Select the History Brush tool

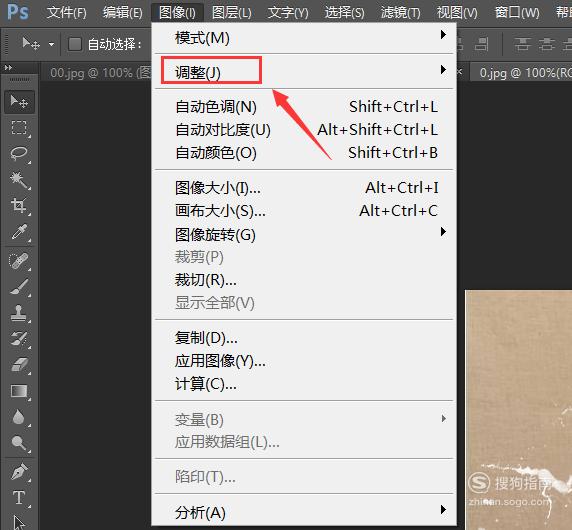[19, 339]
